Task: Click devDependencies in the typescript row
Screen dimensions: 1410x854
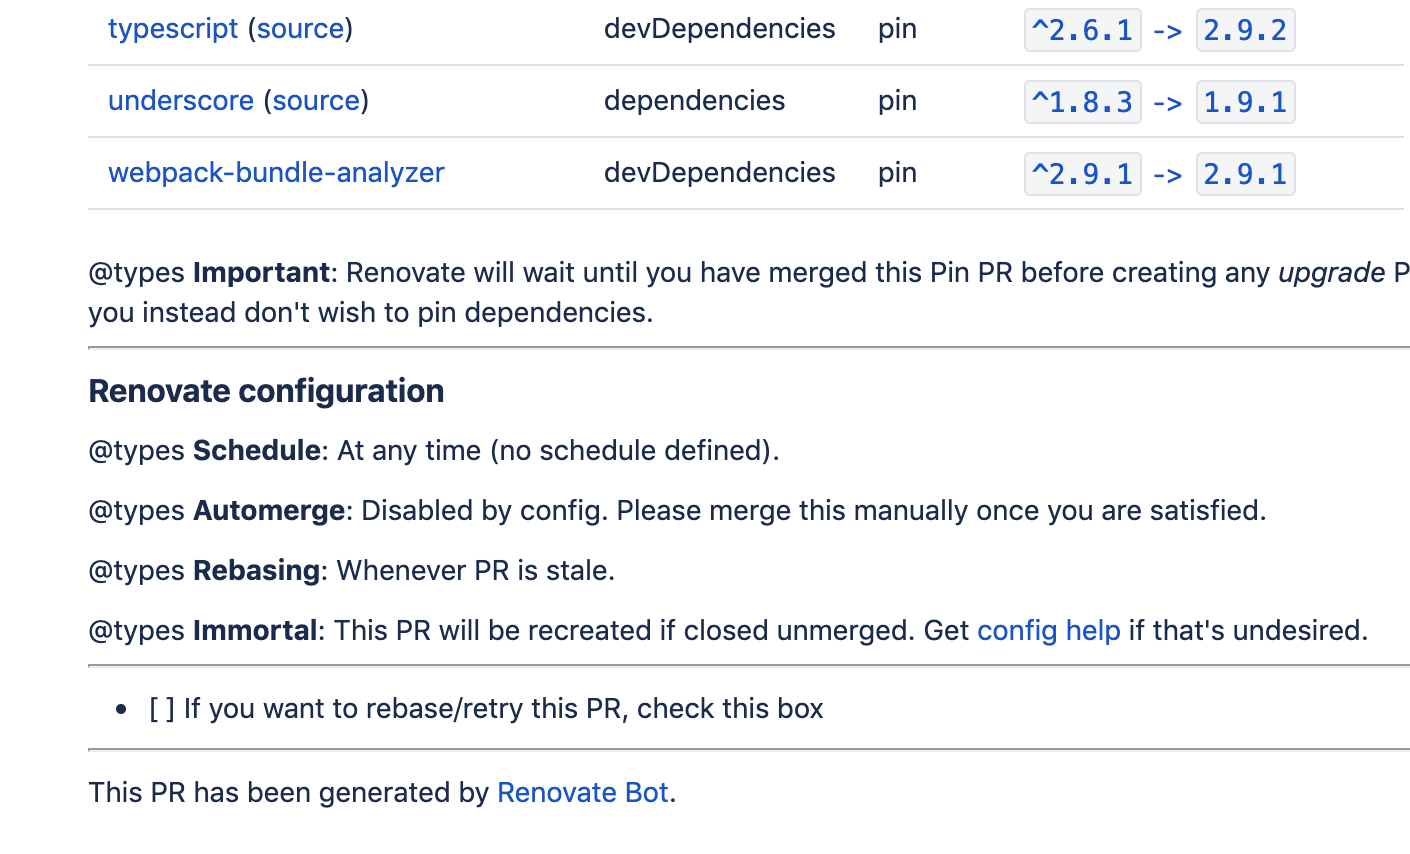Action: [x=719, y=29]
